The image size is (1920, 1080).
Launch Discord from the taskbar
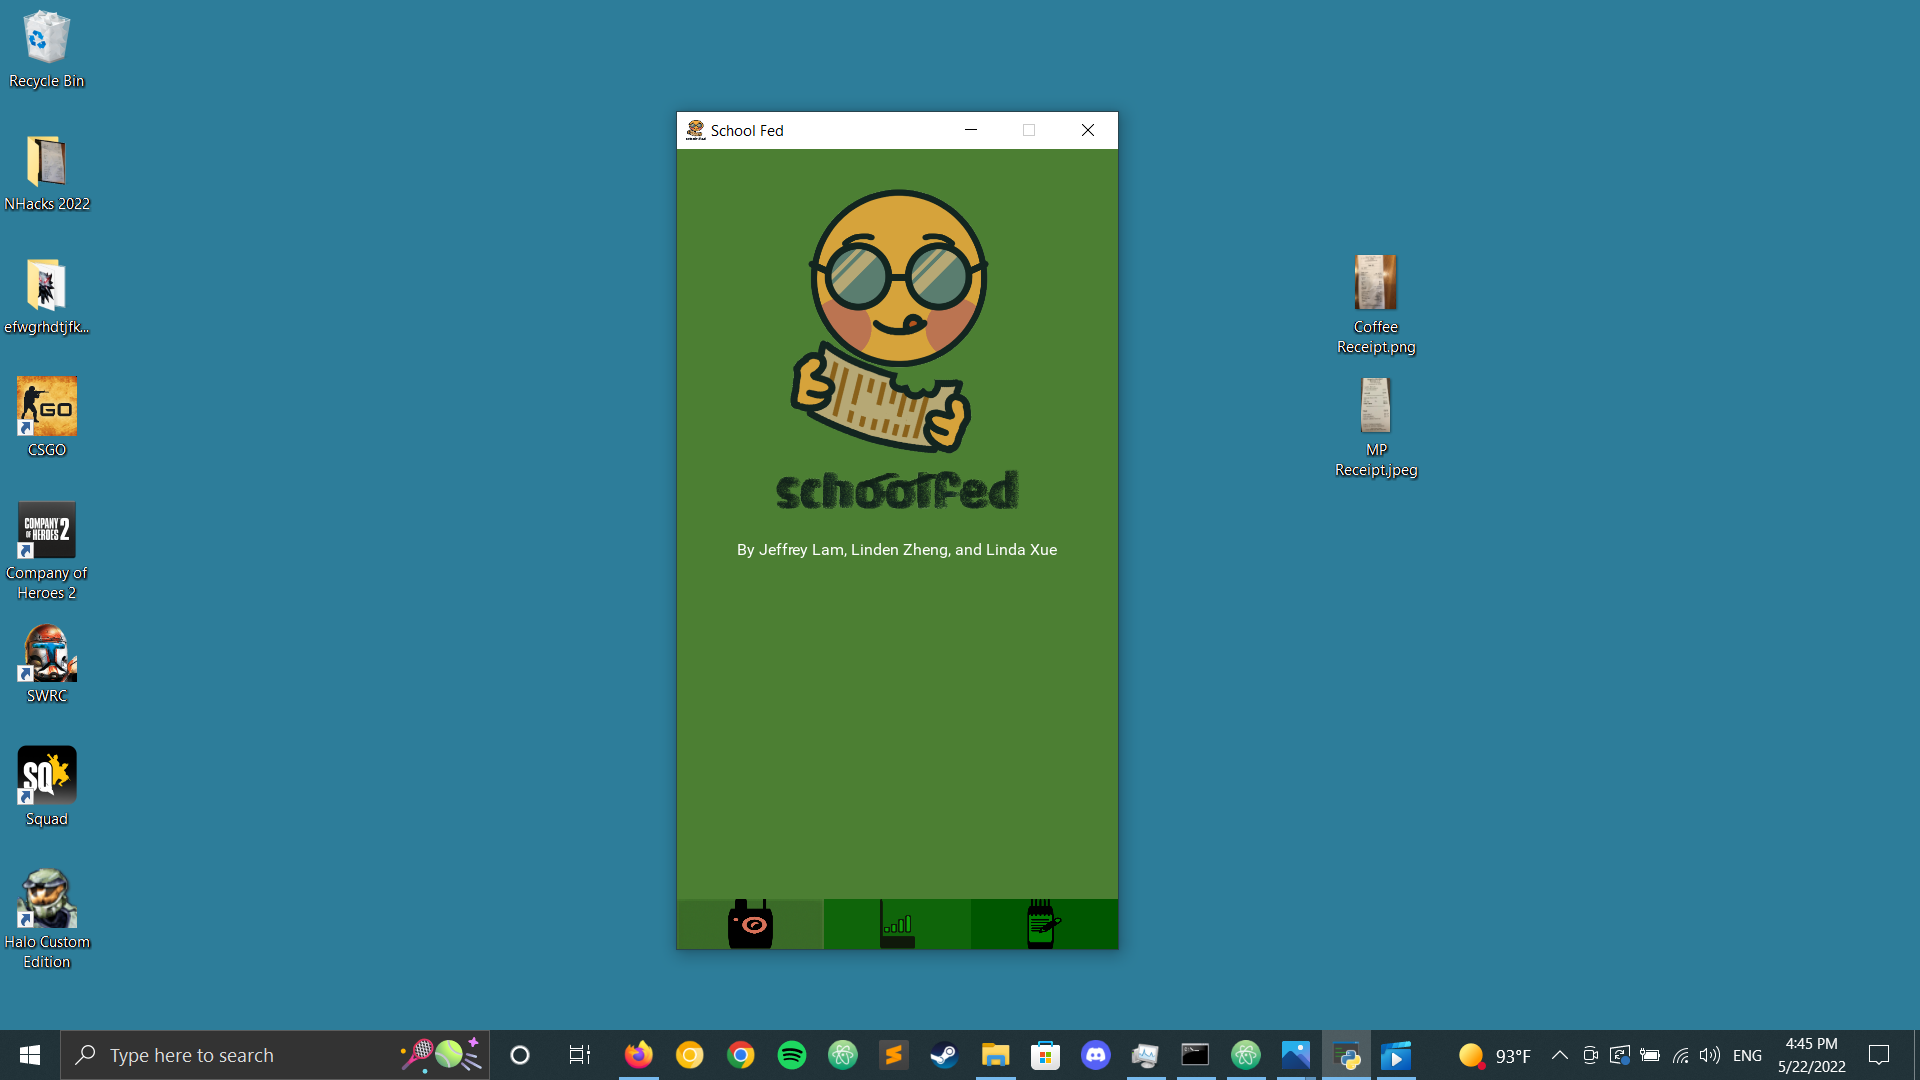pyautogui.click(x=1095, y=1055)
